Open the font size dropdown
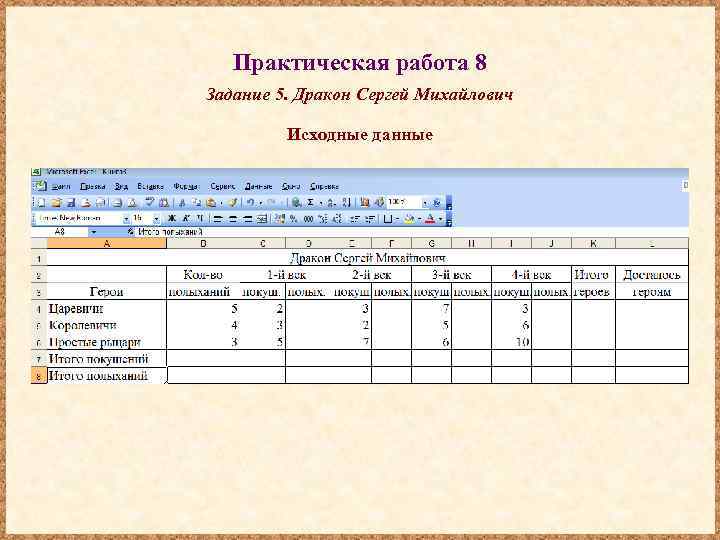The image size is (720, 540). pos(156,219)
